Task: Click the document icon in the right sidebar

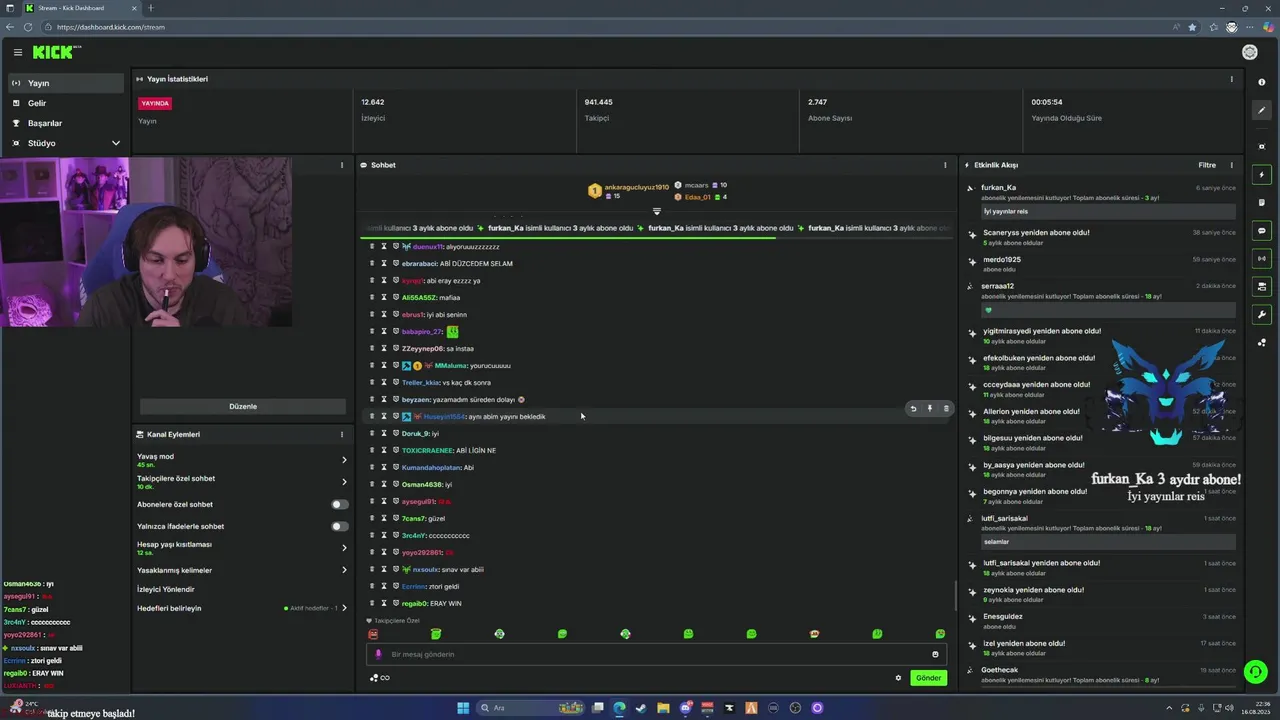Action: click(1262, 202)
